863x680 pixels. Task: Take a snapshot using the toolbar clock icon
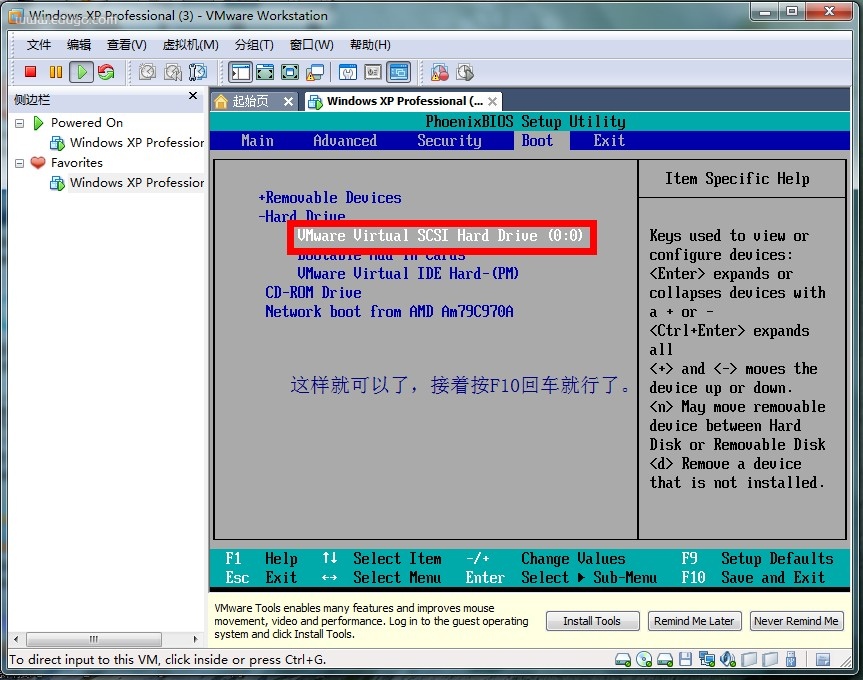point(147,72)
